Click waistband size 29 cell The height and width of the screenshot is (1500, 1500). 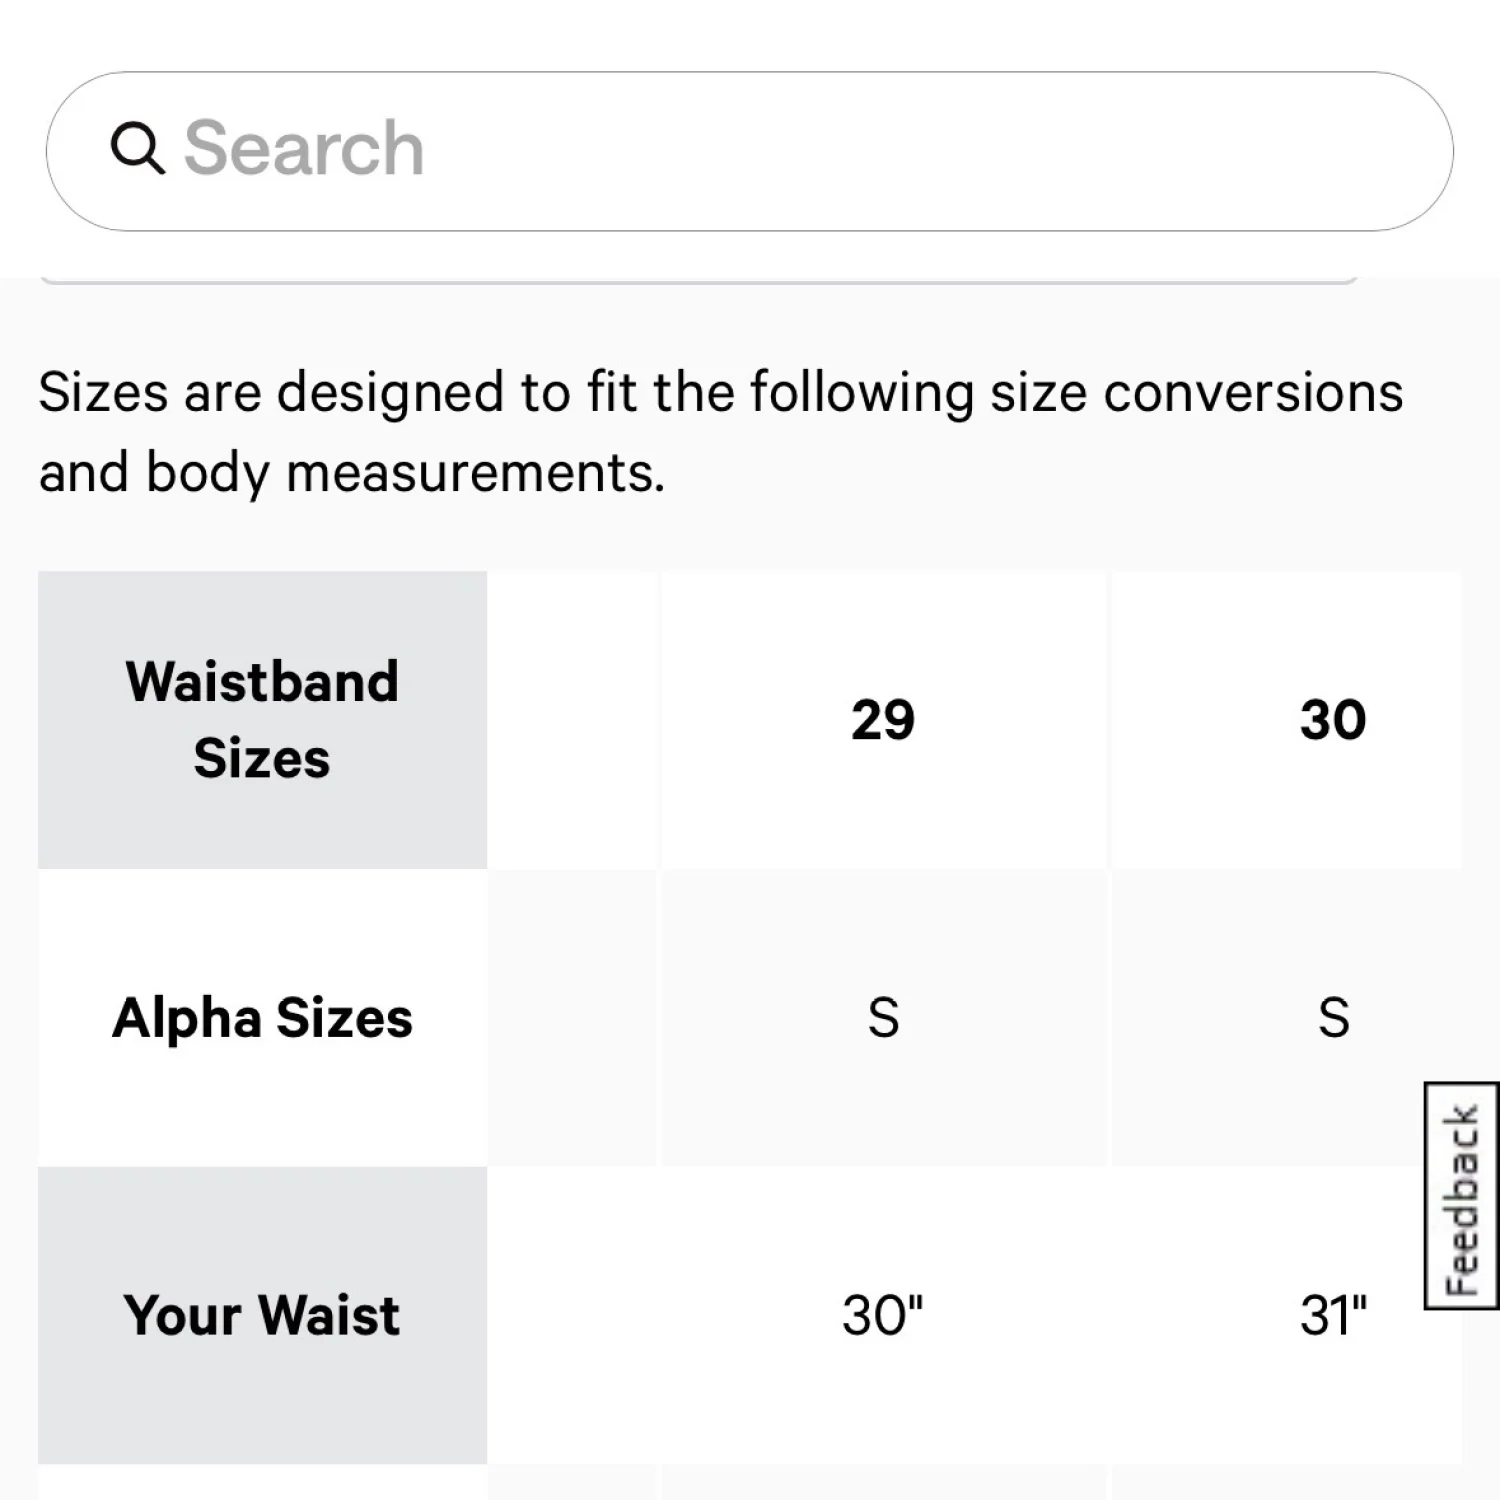click(883, 719)
